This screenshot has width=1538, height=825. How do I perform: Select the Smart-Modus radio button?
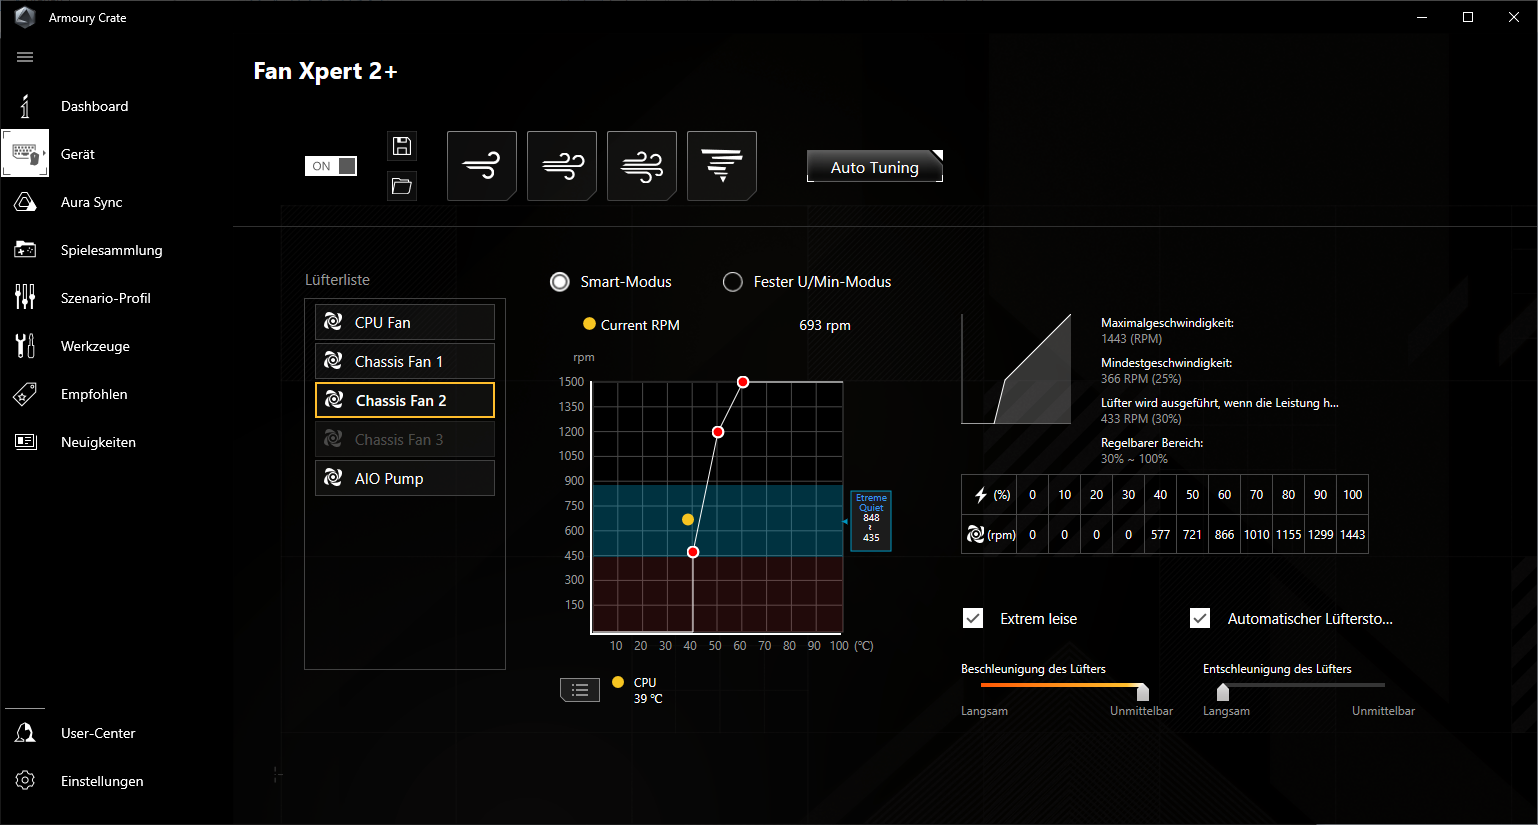point(560,282)
